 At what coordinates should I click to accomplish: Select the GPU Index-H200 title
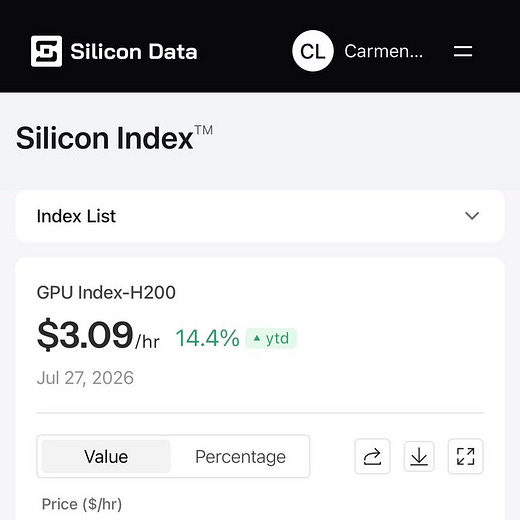click(106, 292)
